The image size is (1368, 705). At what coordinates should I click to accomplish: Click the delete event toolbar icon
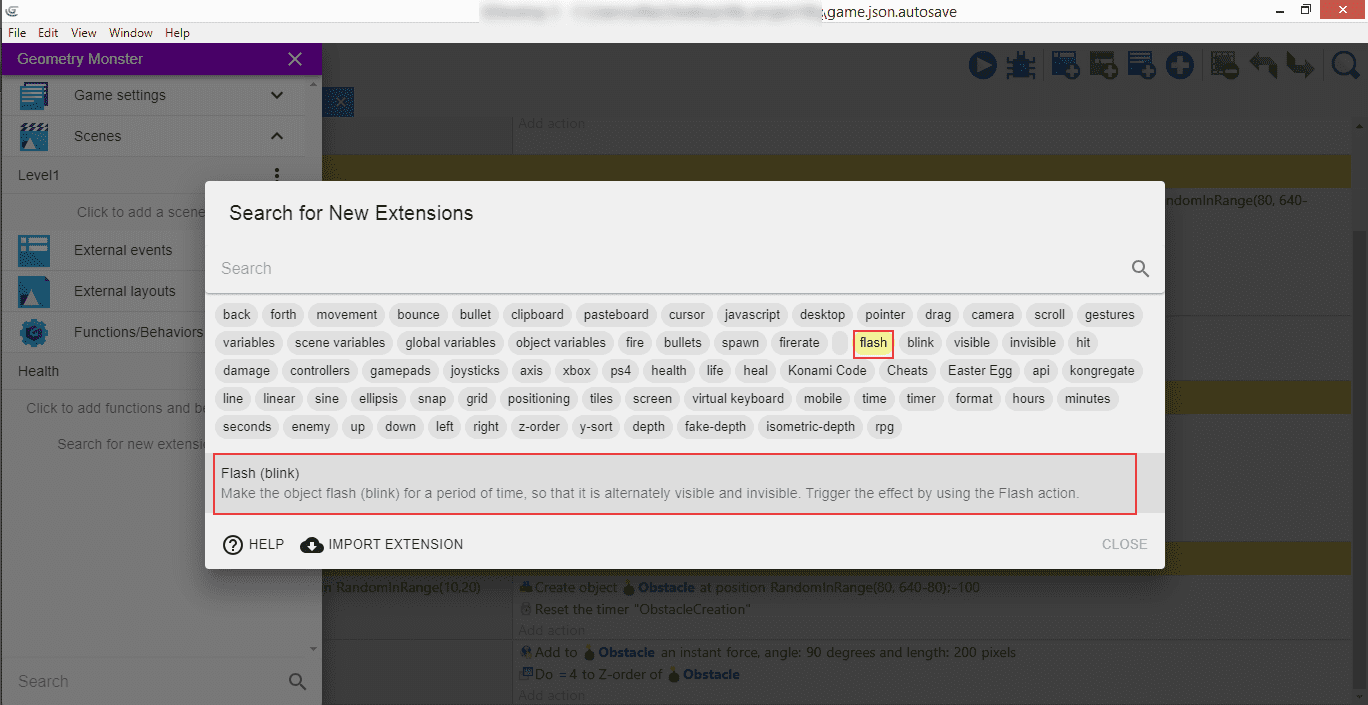point(1224,66)
